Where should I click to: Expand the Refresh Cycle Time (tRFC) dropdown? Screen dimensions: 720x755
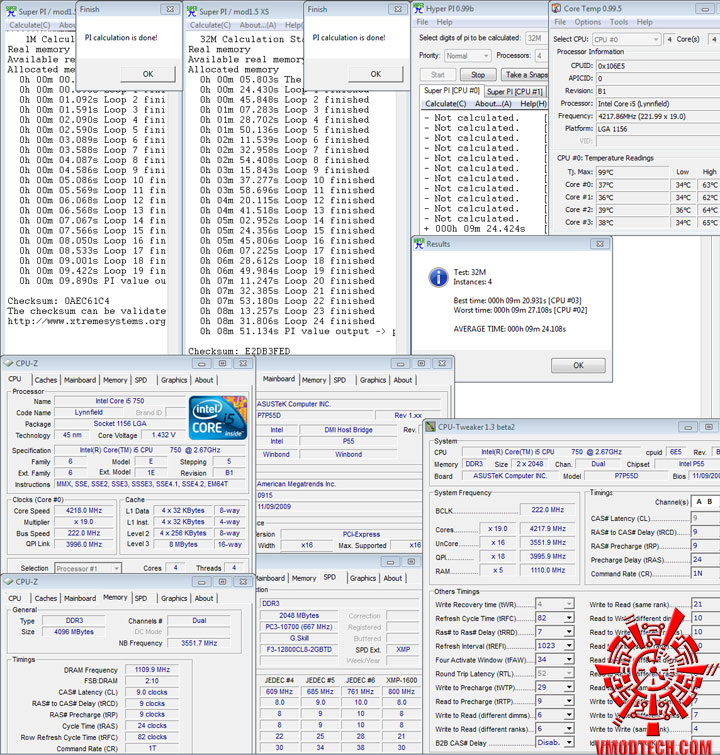coord(569,618)
